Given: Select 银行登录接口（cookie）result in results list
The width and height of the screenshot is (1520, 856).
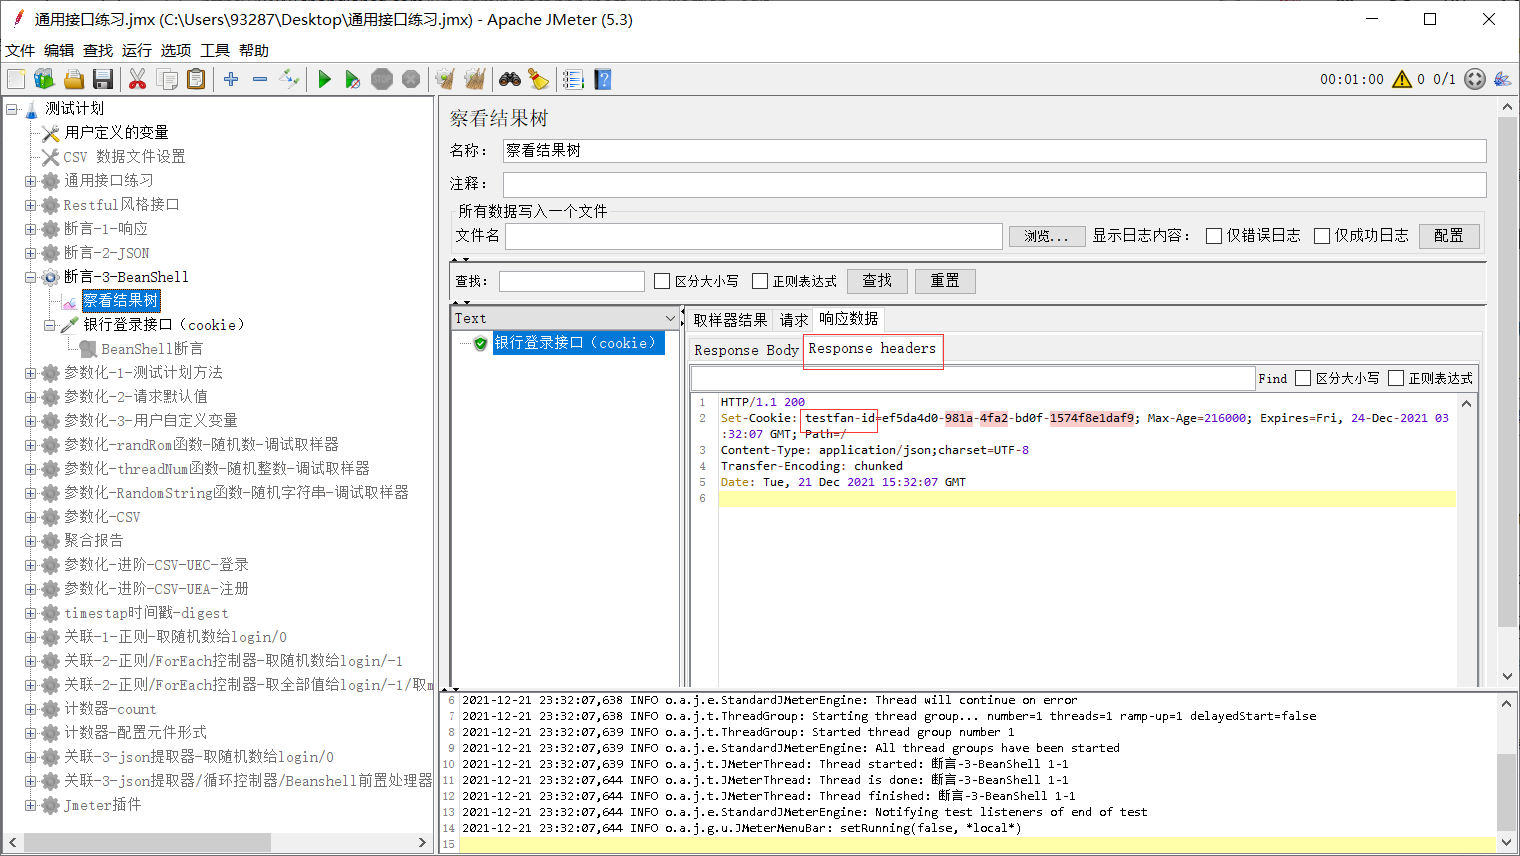Looking at the screenshot, I should 578,343.
